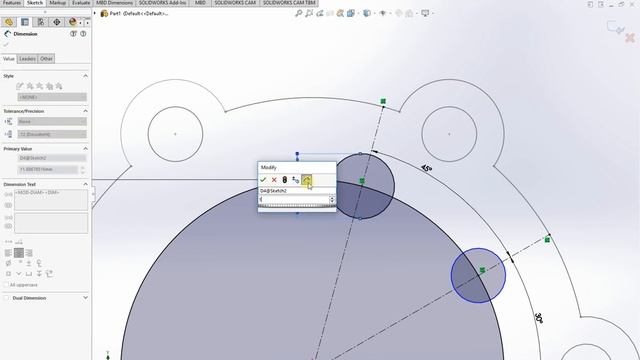
Task: Select right justify for dimension text
Action: coord(29,253)
